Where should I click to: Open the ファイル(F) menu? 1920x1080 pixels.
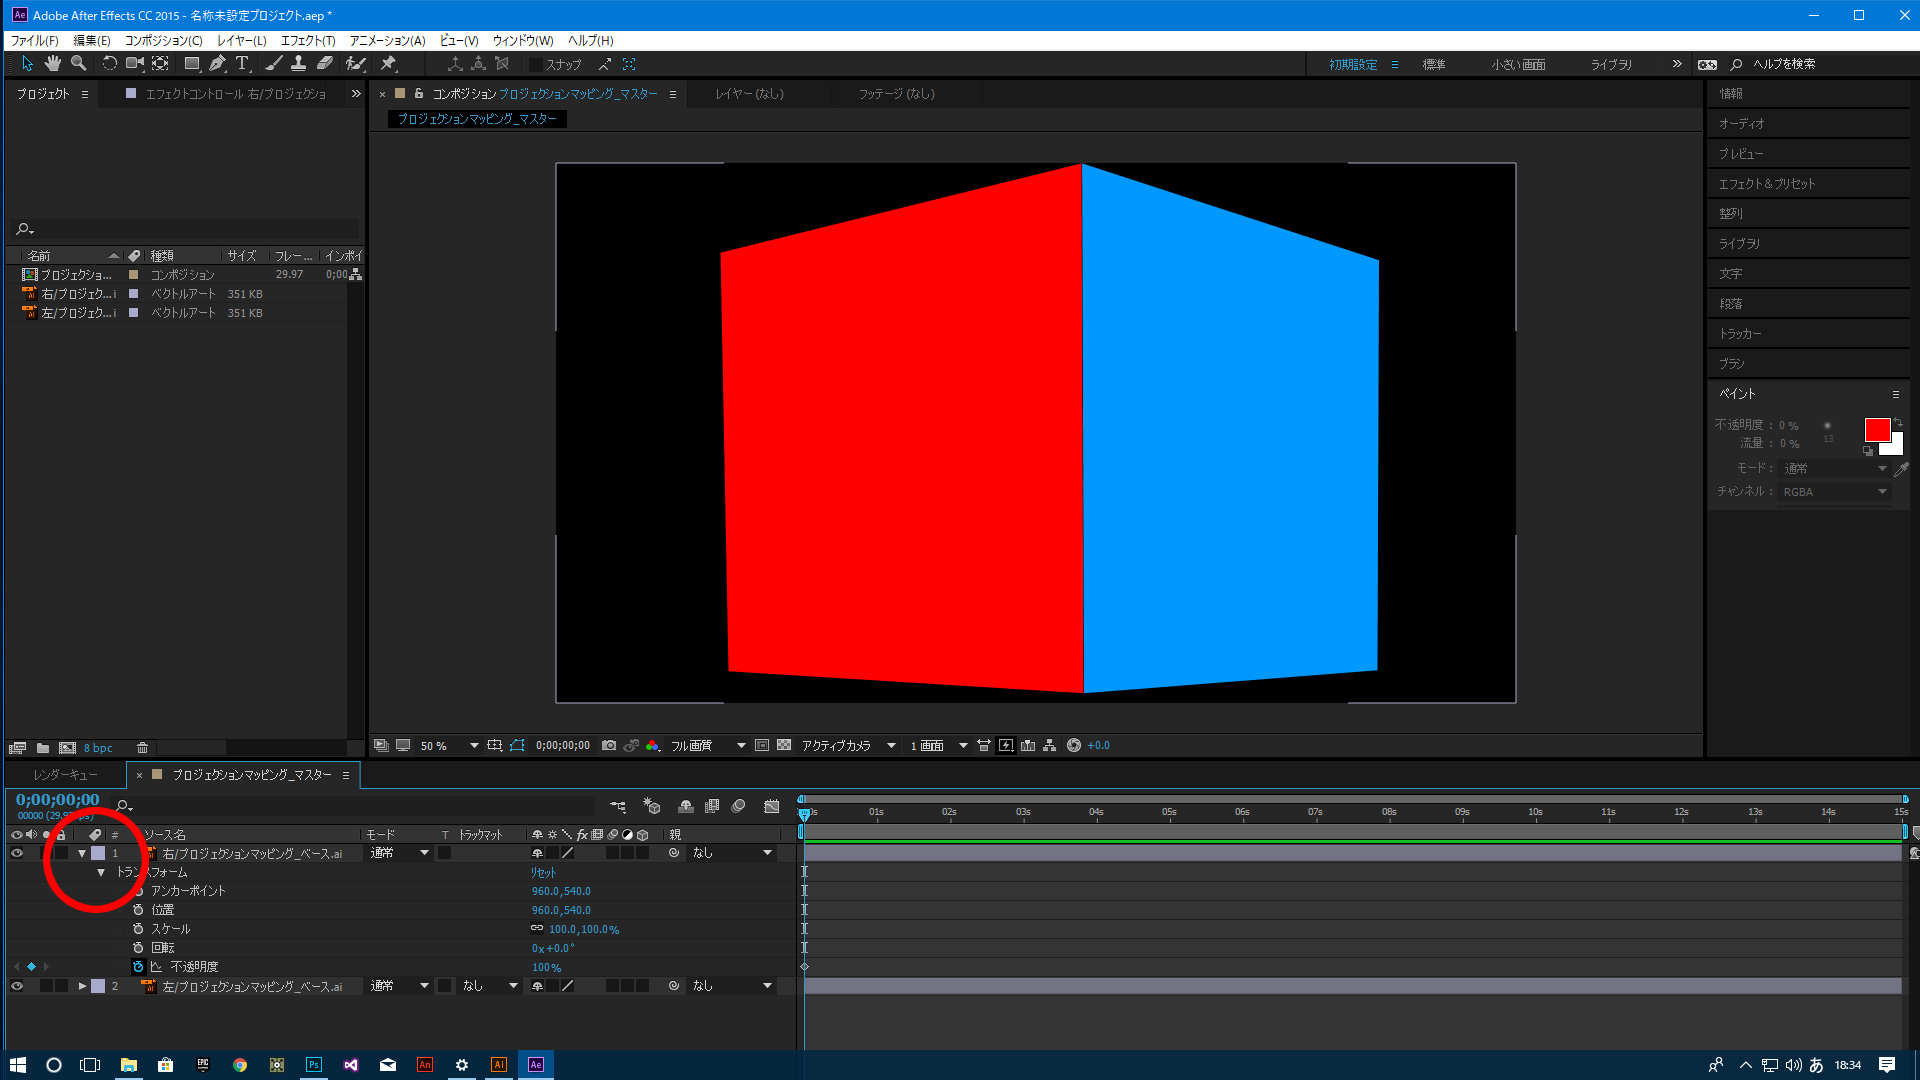(34, 40)
